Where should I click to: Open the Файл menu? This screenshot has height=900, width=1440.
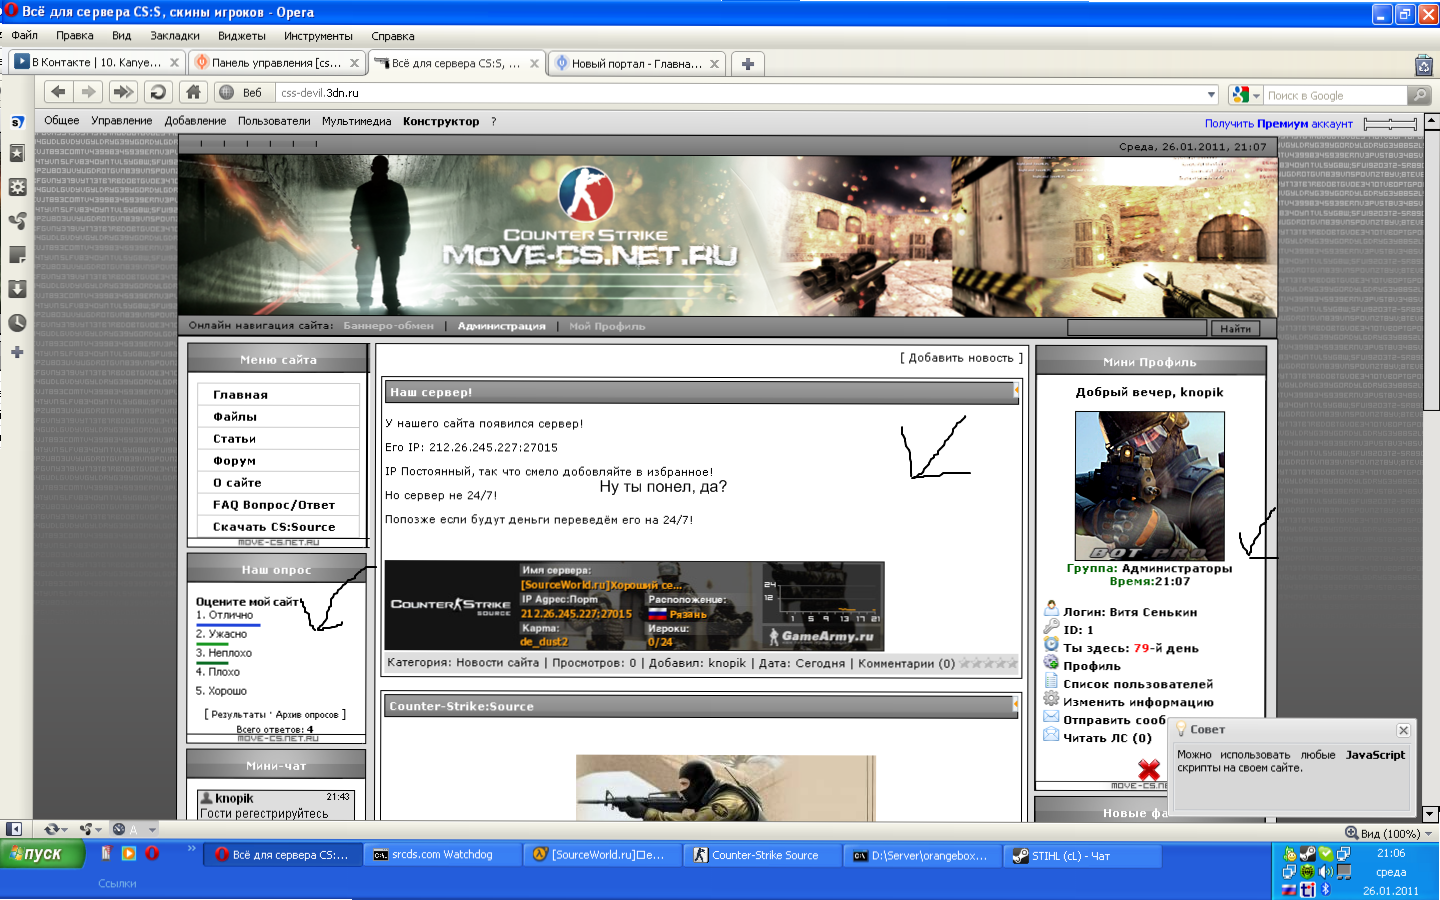click(25, 36)
